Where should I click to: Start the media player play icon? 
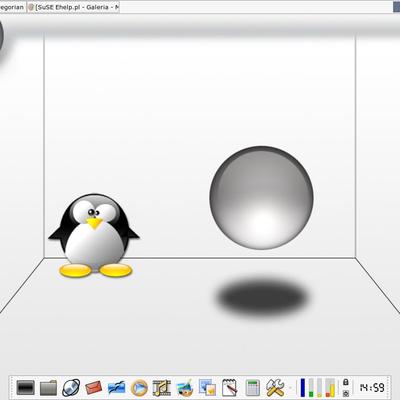pyautogui.click(x=139, y=388)
